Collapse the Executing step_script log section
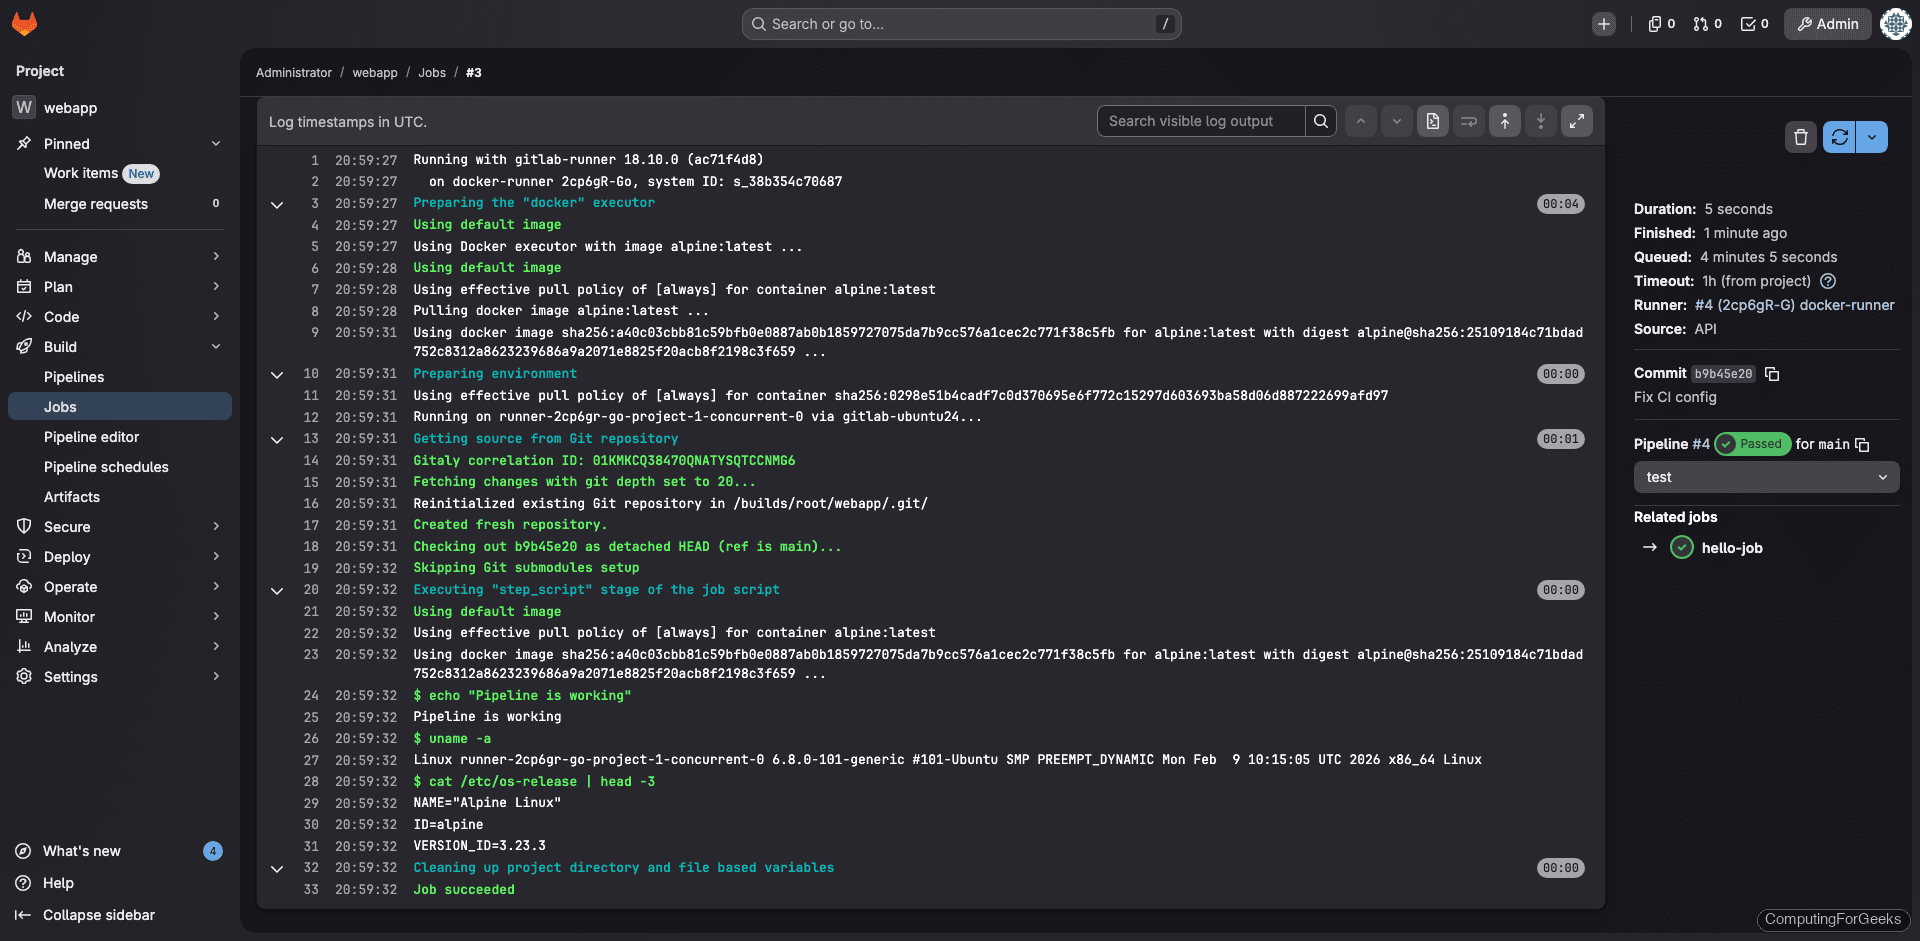Screen dimensions: 1920x941 [x=277, y=590]
